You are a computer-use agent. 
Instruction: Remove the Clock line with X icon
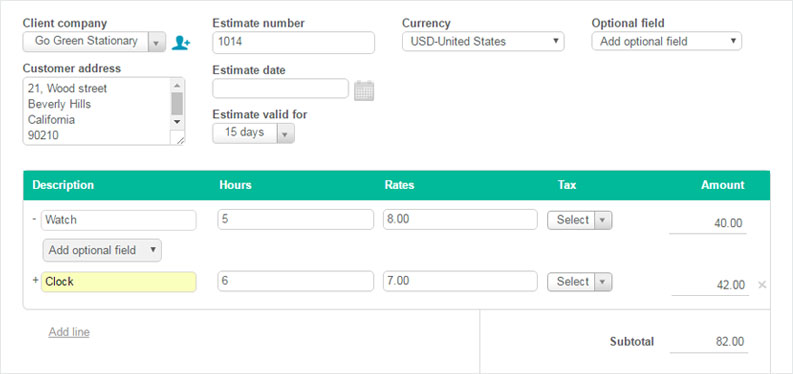click(x=762, y=285)
